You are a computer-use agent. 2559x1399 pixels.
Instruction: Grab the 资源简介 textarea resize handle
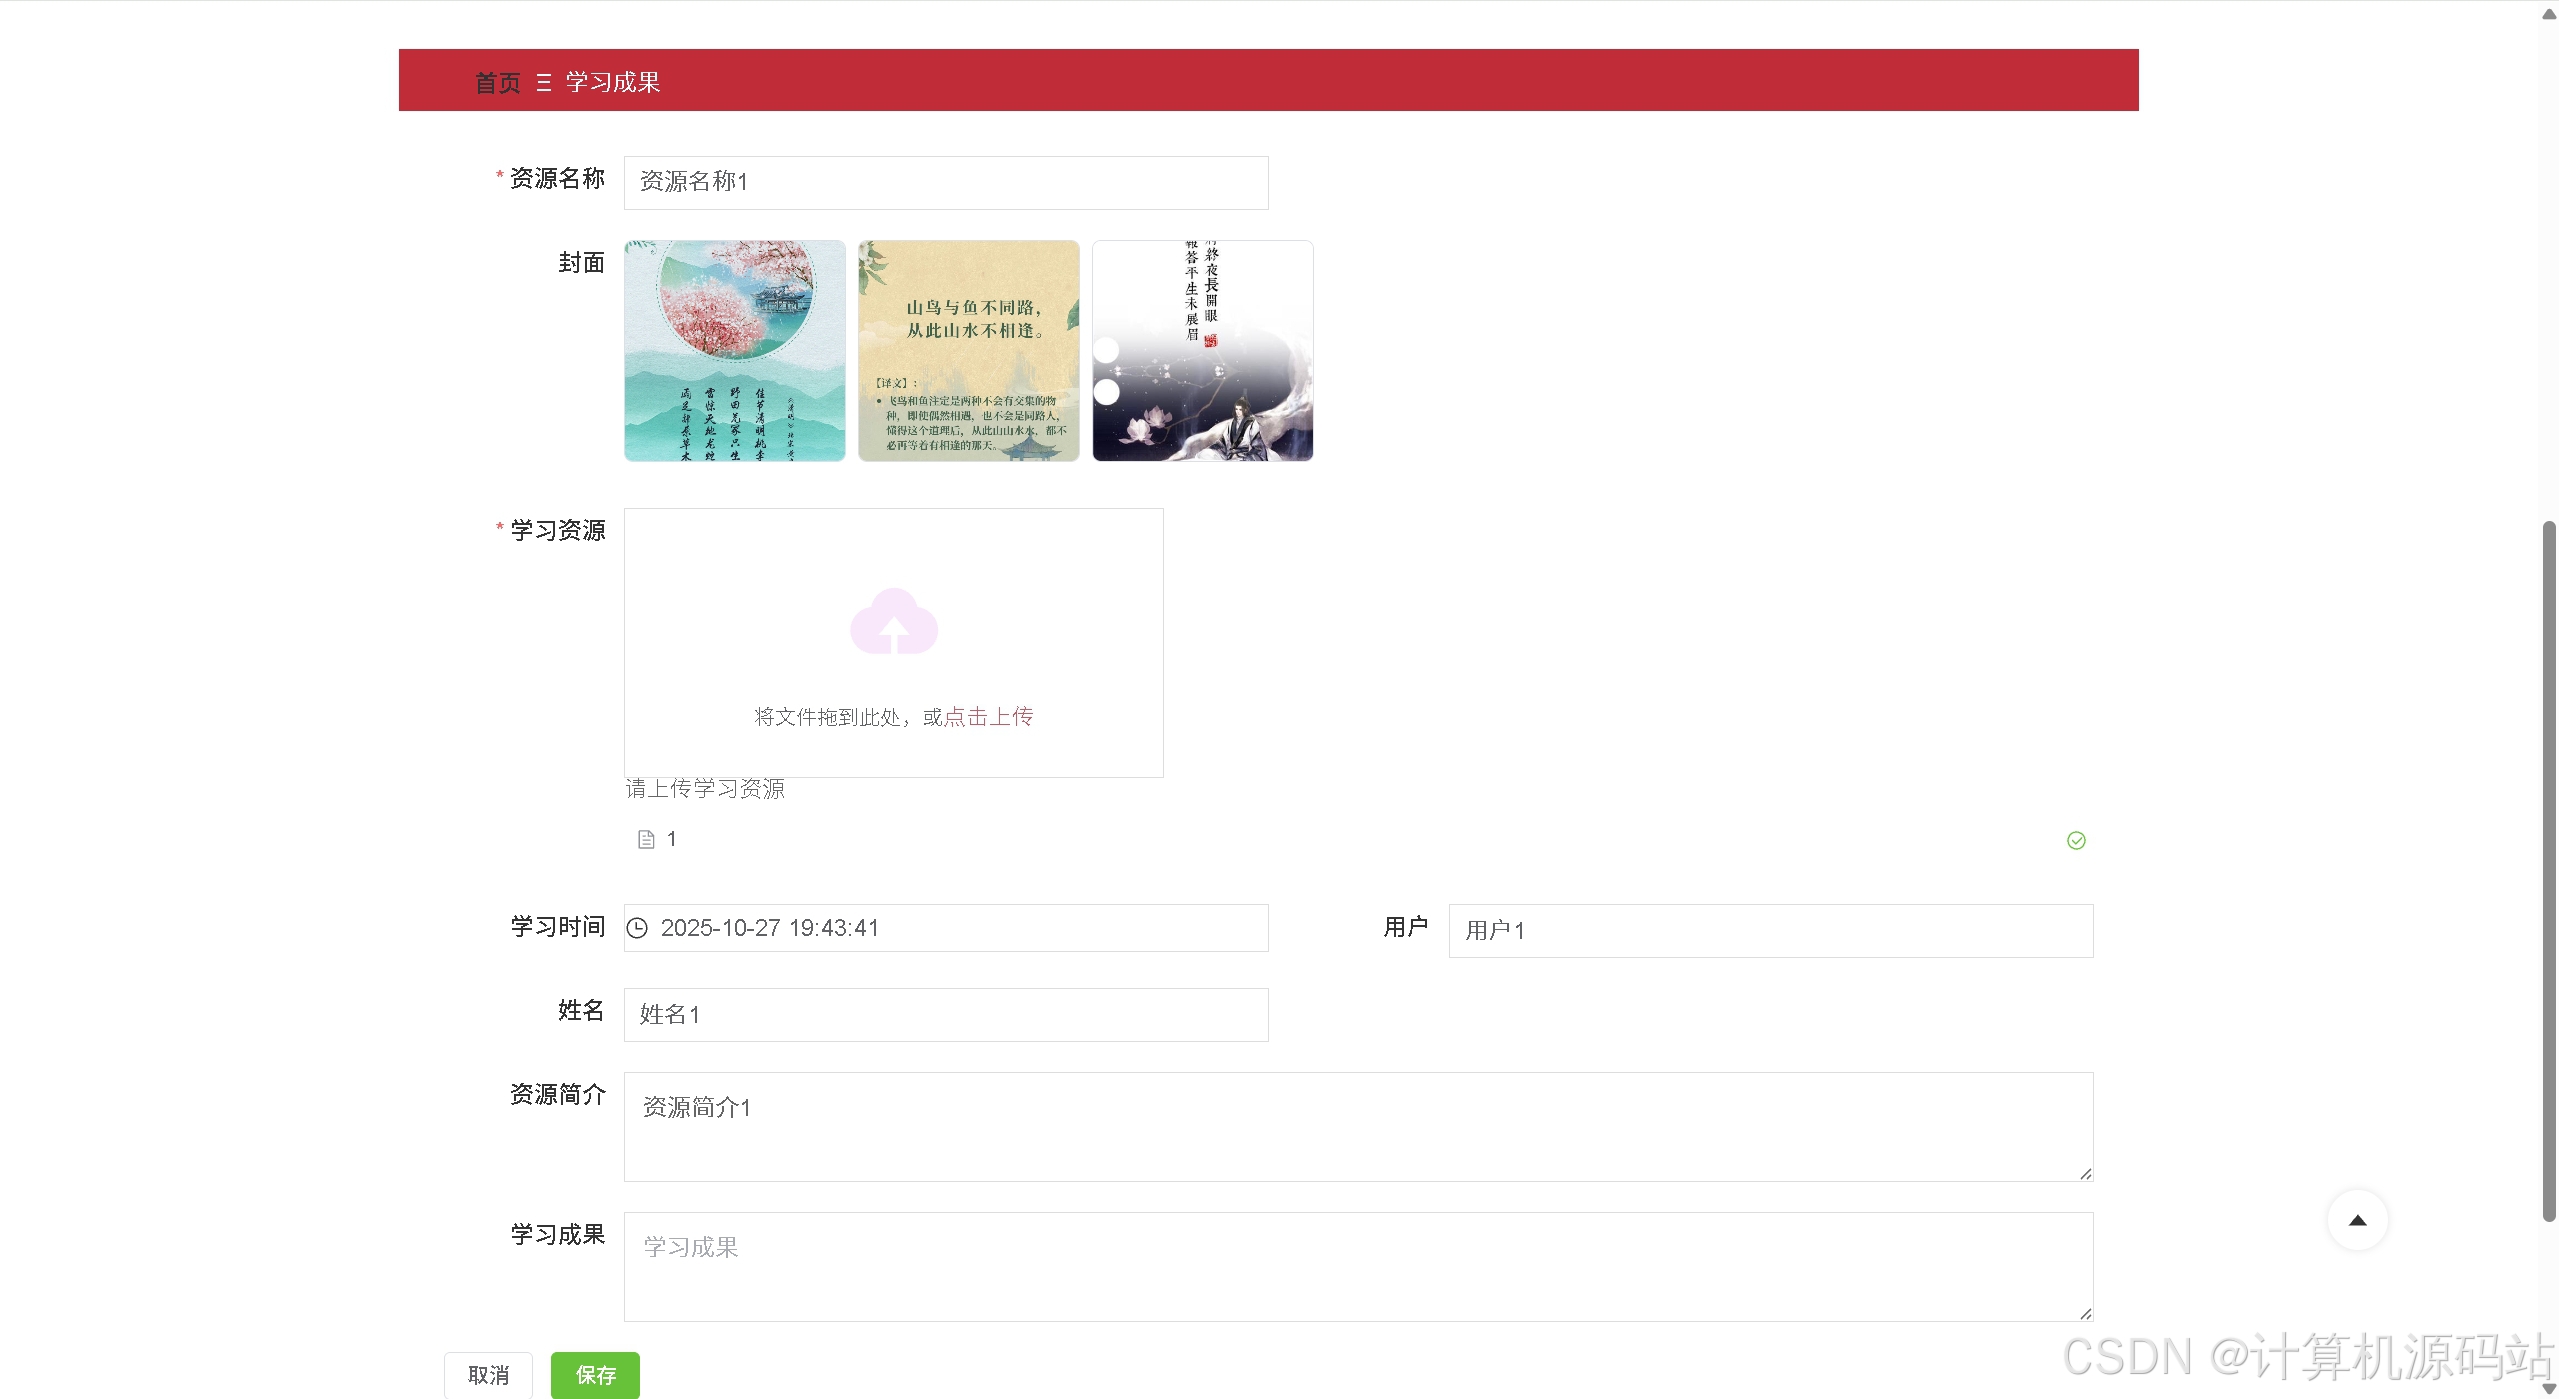(2085, 1173)
